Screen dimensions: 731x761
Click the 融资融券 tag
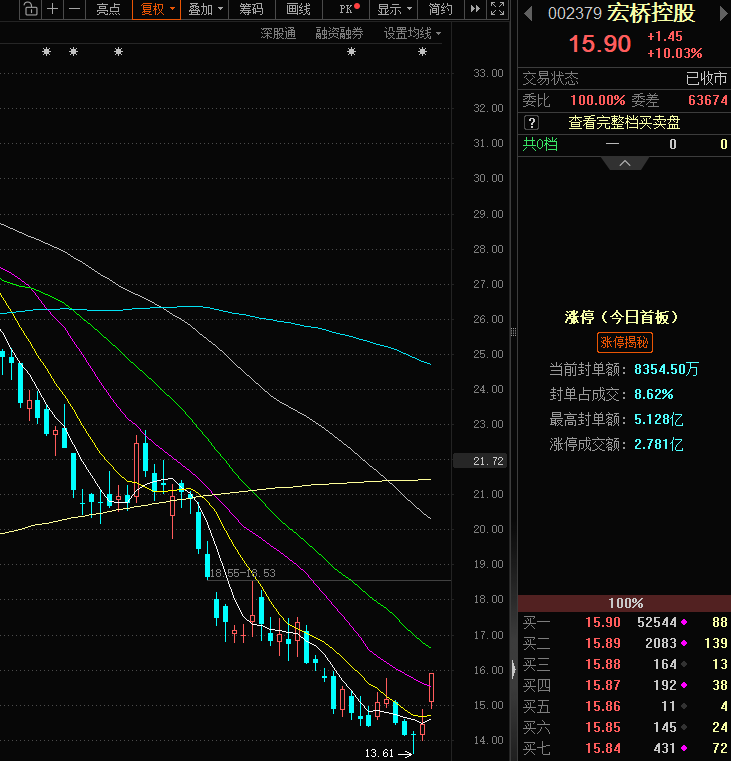click(x=339, y=33)
